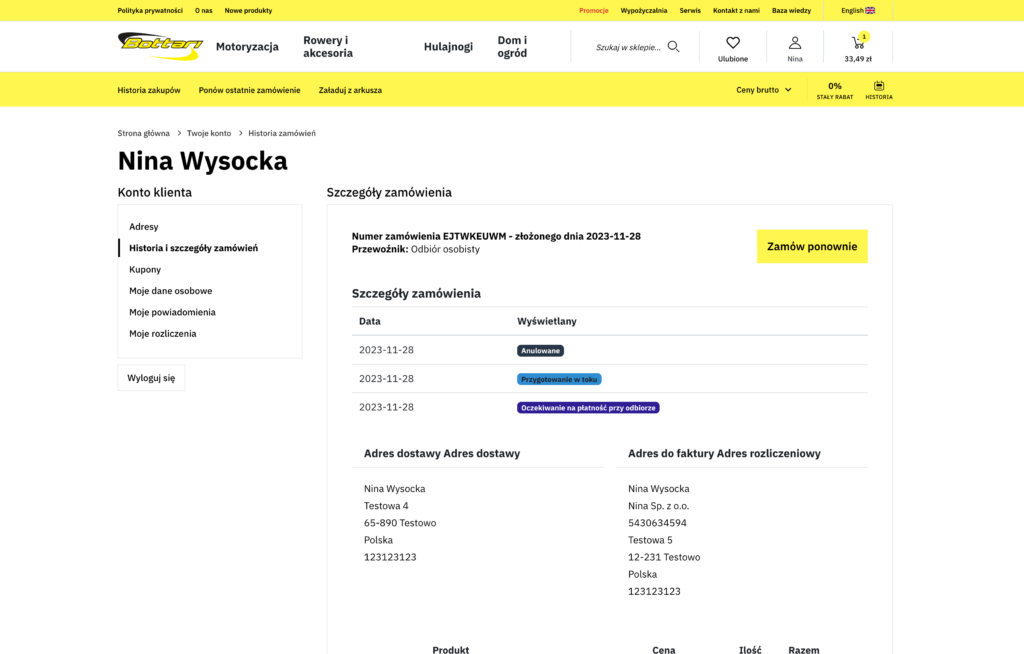Expand the Ceny brutto dropdown
1024x654 pixels.
(x=764, y=90)
